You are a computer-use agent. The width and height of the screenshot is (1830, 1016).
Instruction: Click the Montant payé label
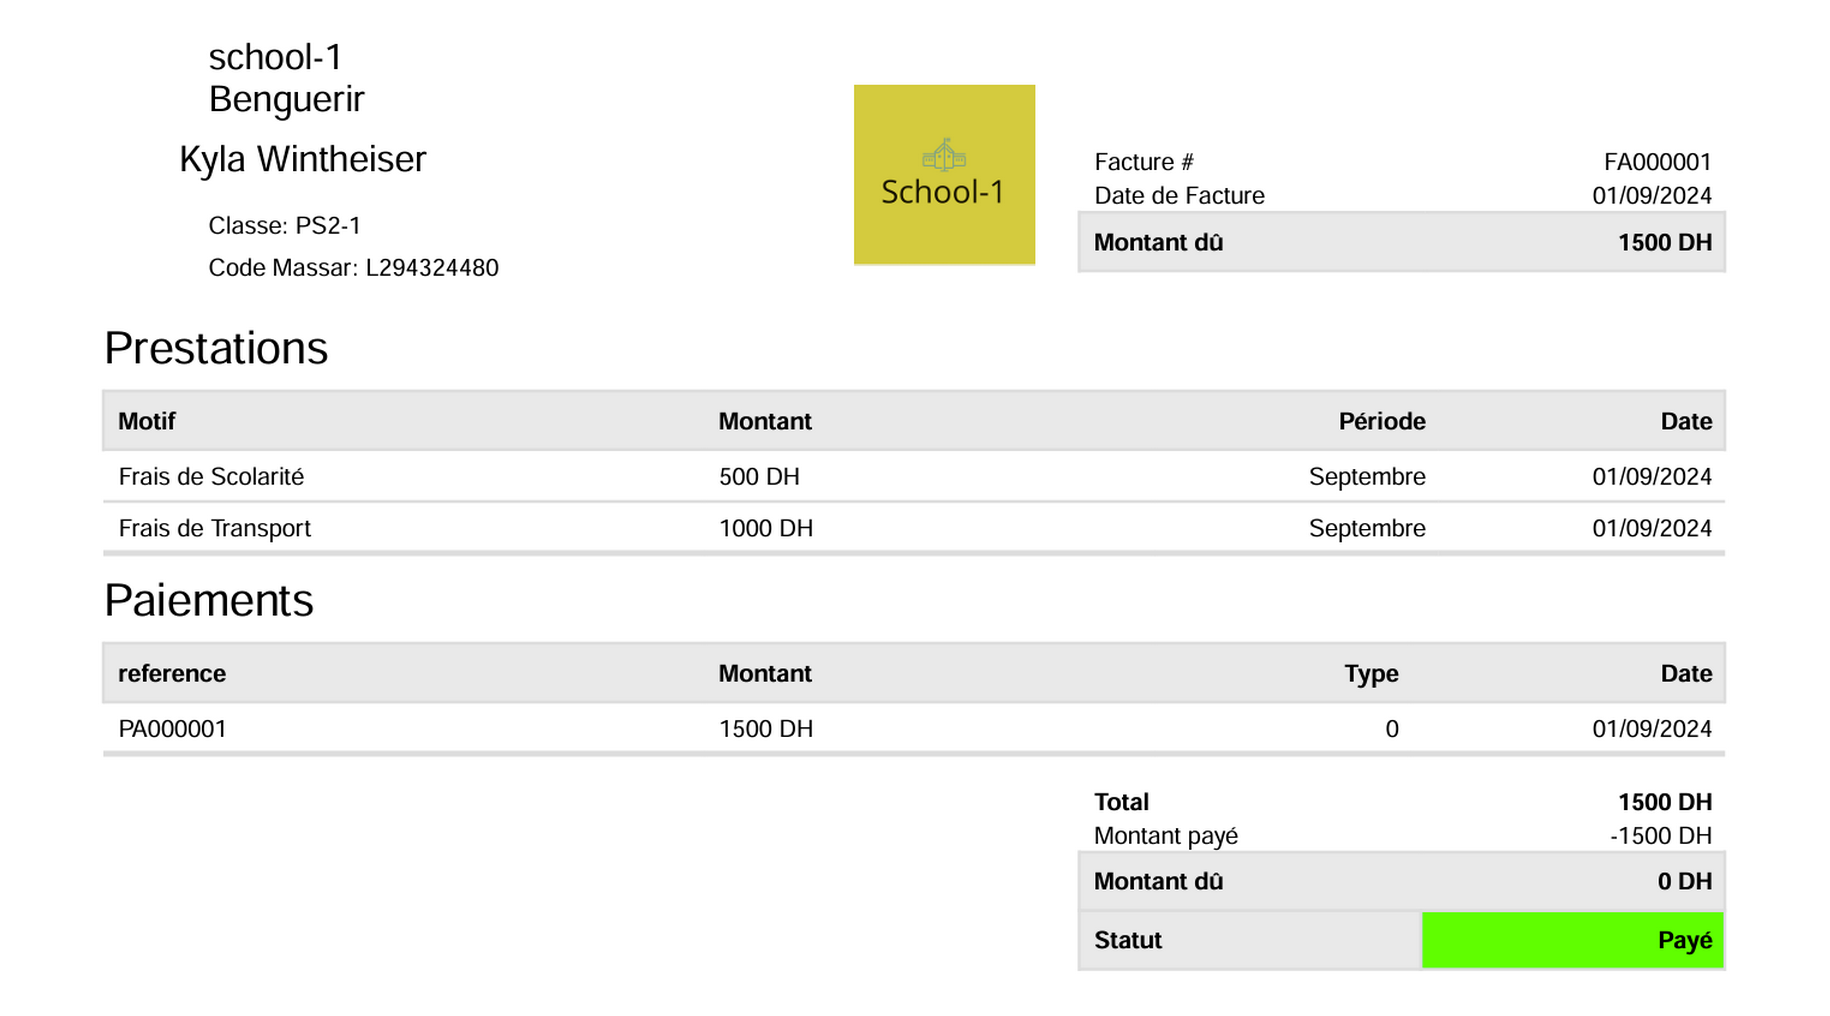pos(1166,836)
